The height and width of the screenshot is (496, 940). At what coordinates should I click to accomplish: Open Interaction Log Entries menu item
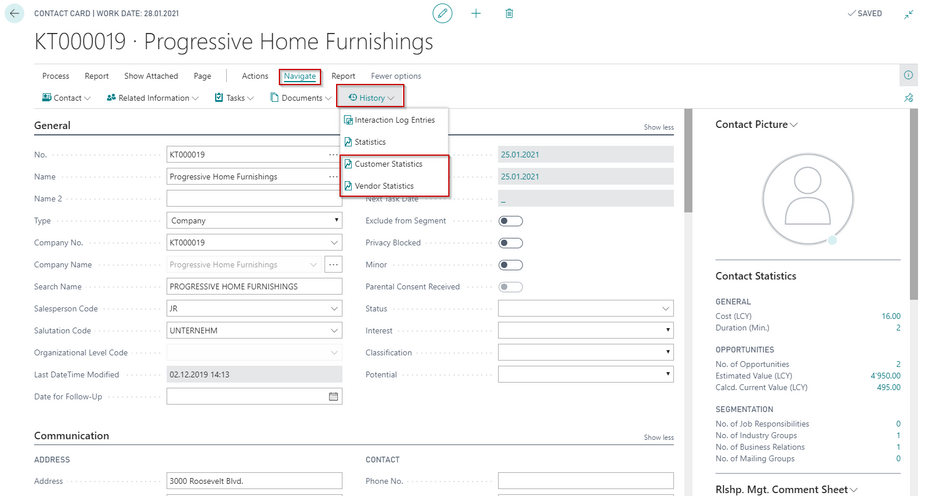(394, 120)
